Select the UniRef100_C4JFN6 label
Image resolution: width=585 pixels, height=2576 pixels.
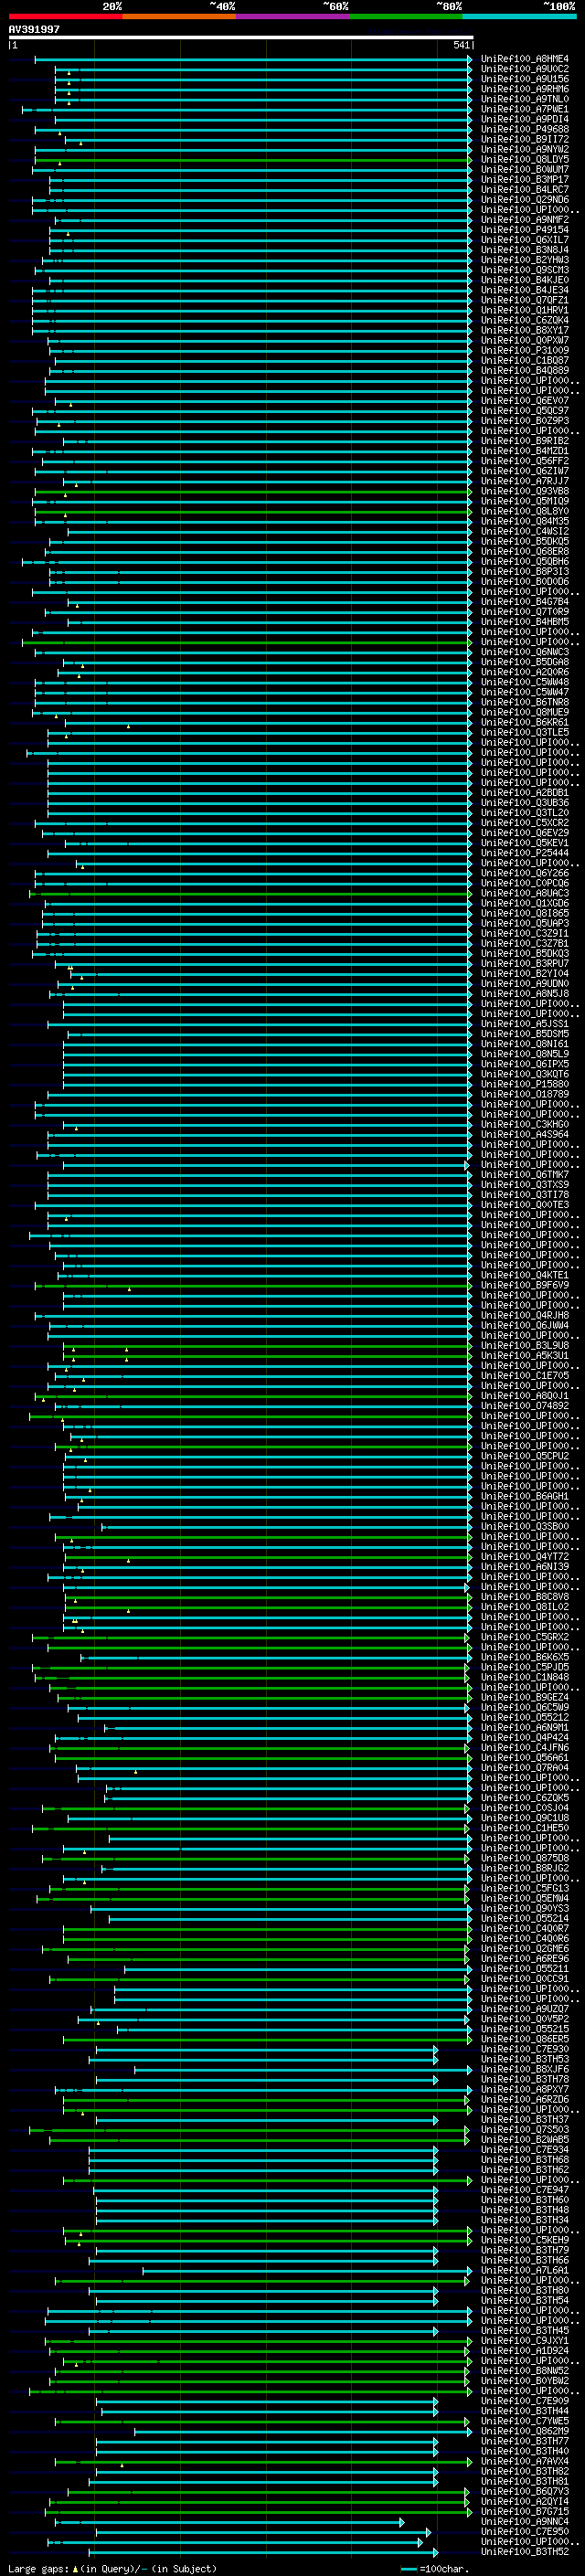click(x=525, y=1747)
